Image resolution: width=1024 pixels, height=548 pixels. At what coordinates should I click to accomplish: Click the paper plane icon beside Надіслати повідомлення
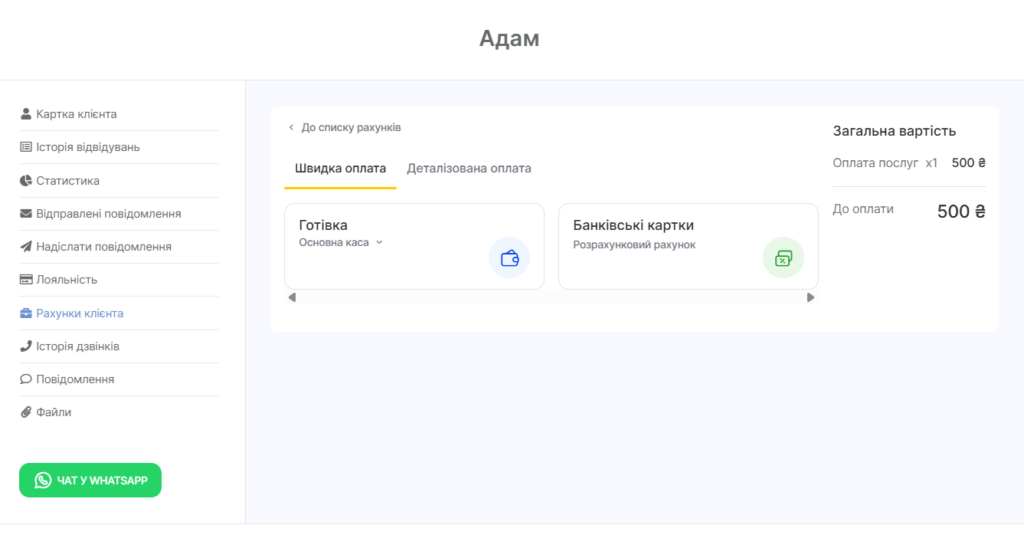click(x=26, y=247)
